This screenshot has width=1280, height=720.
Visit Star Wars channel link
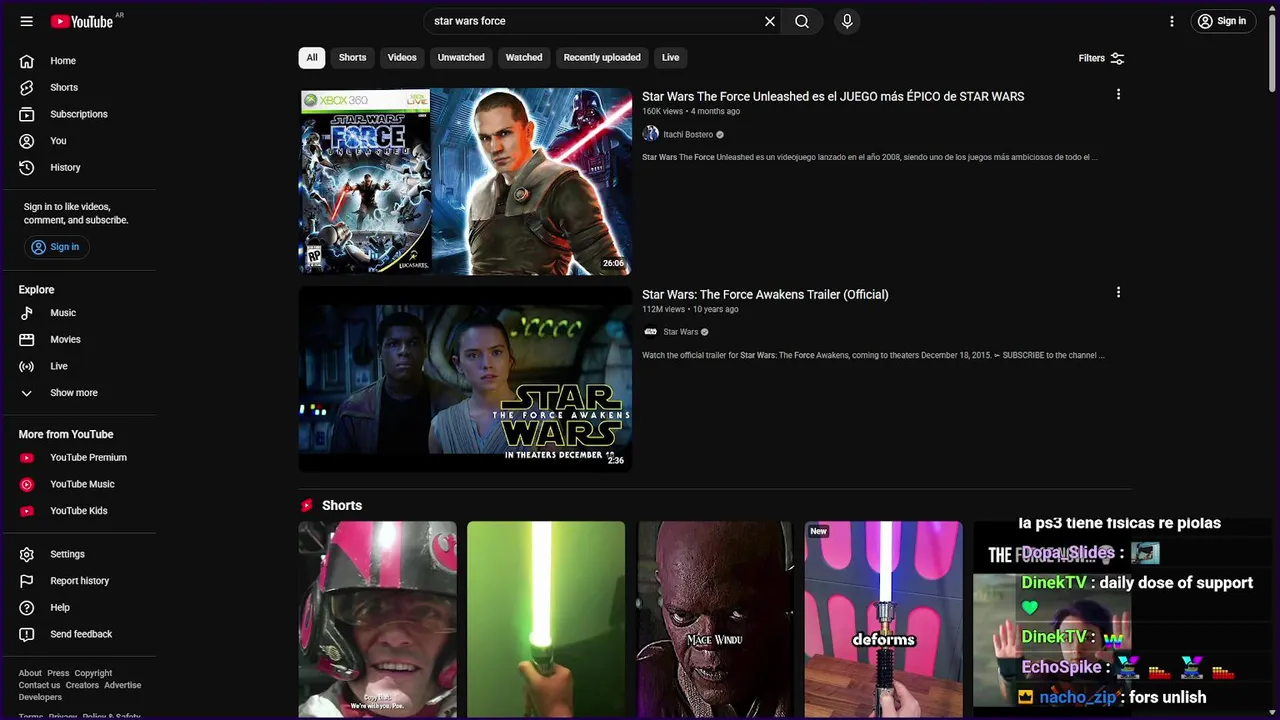[681, 332]
